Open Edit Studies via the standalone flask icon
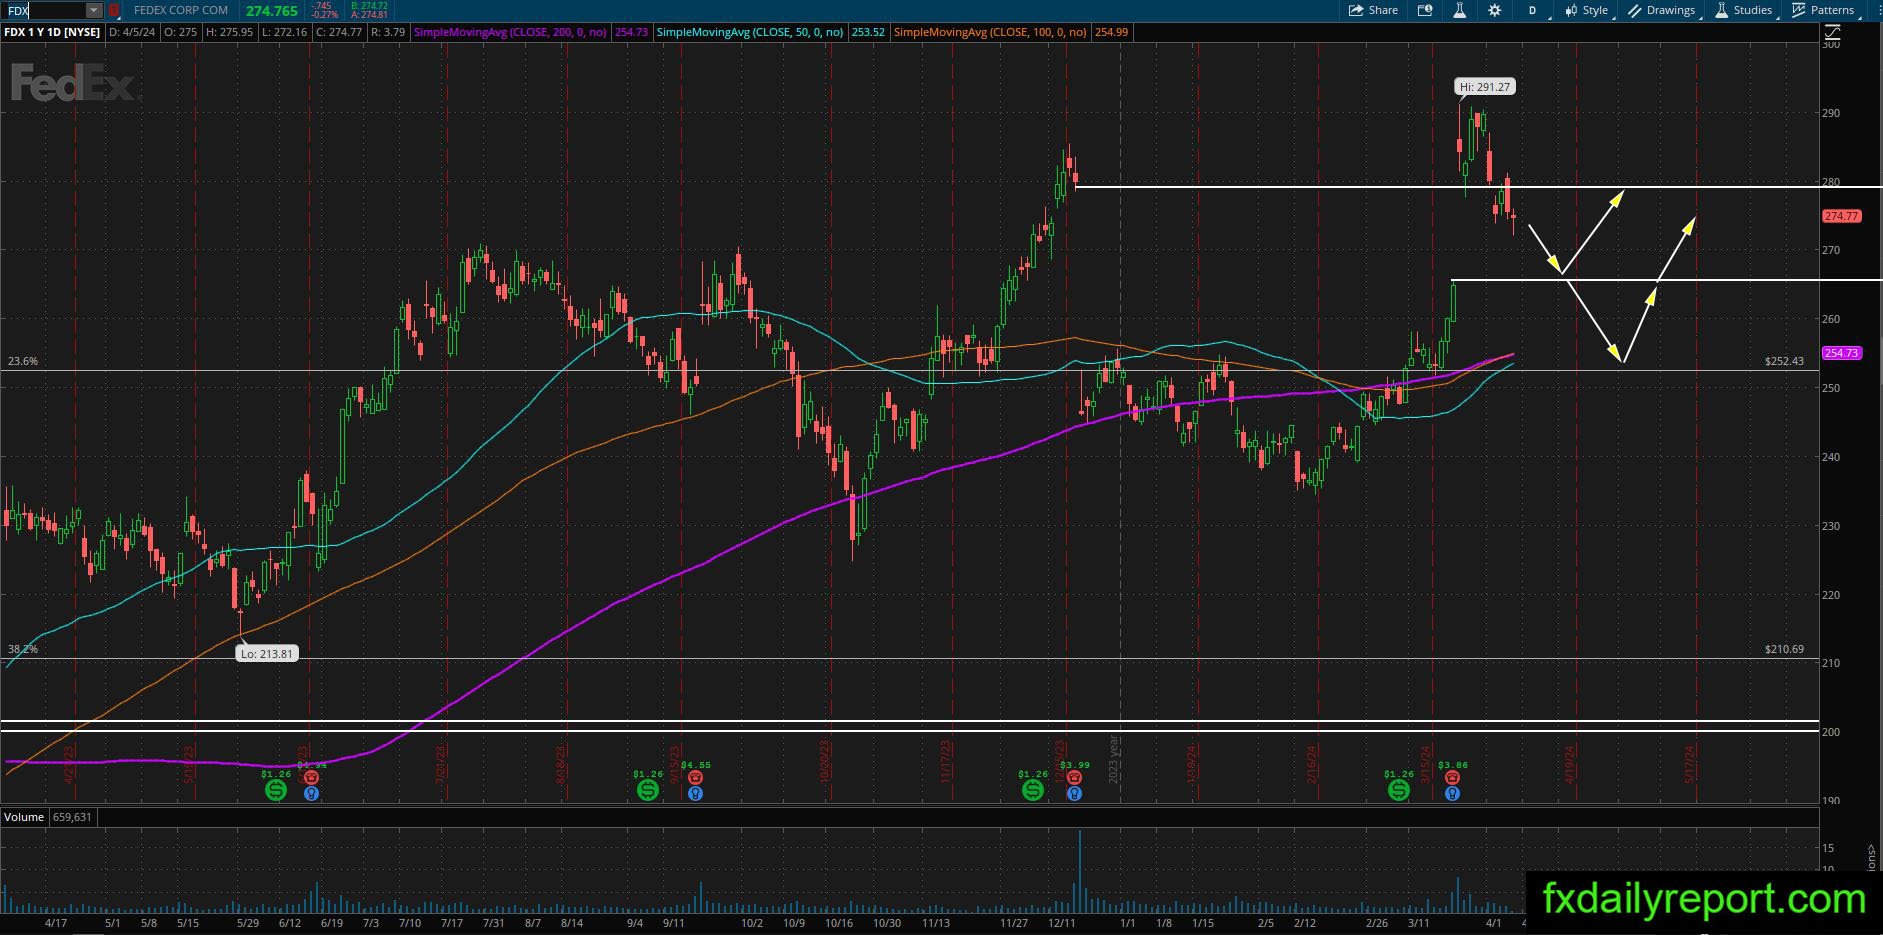Screen dimensions: 1883x935 pyautogui.click(x=1460, y=10)
